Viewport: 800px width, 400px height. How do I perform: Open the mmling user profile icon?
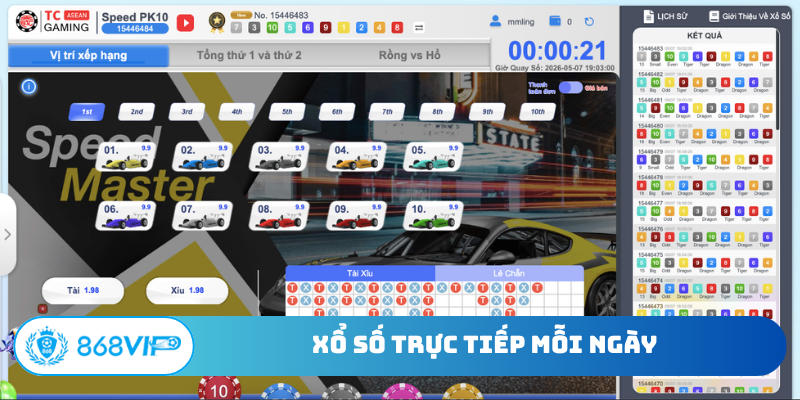[x=495, y=21]
